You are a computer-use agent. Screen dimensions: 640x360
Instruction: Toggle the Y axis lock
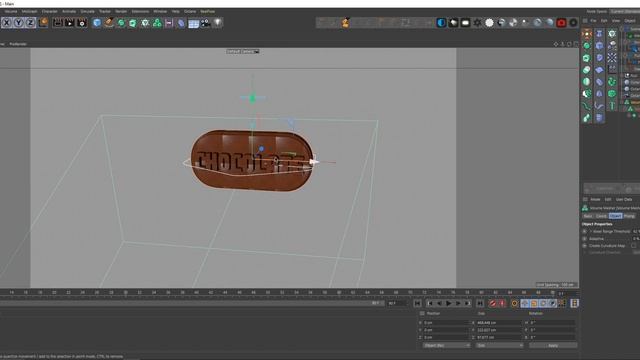18,23
